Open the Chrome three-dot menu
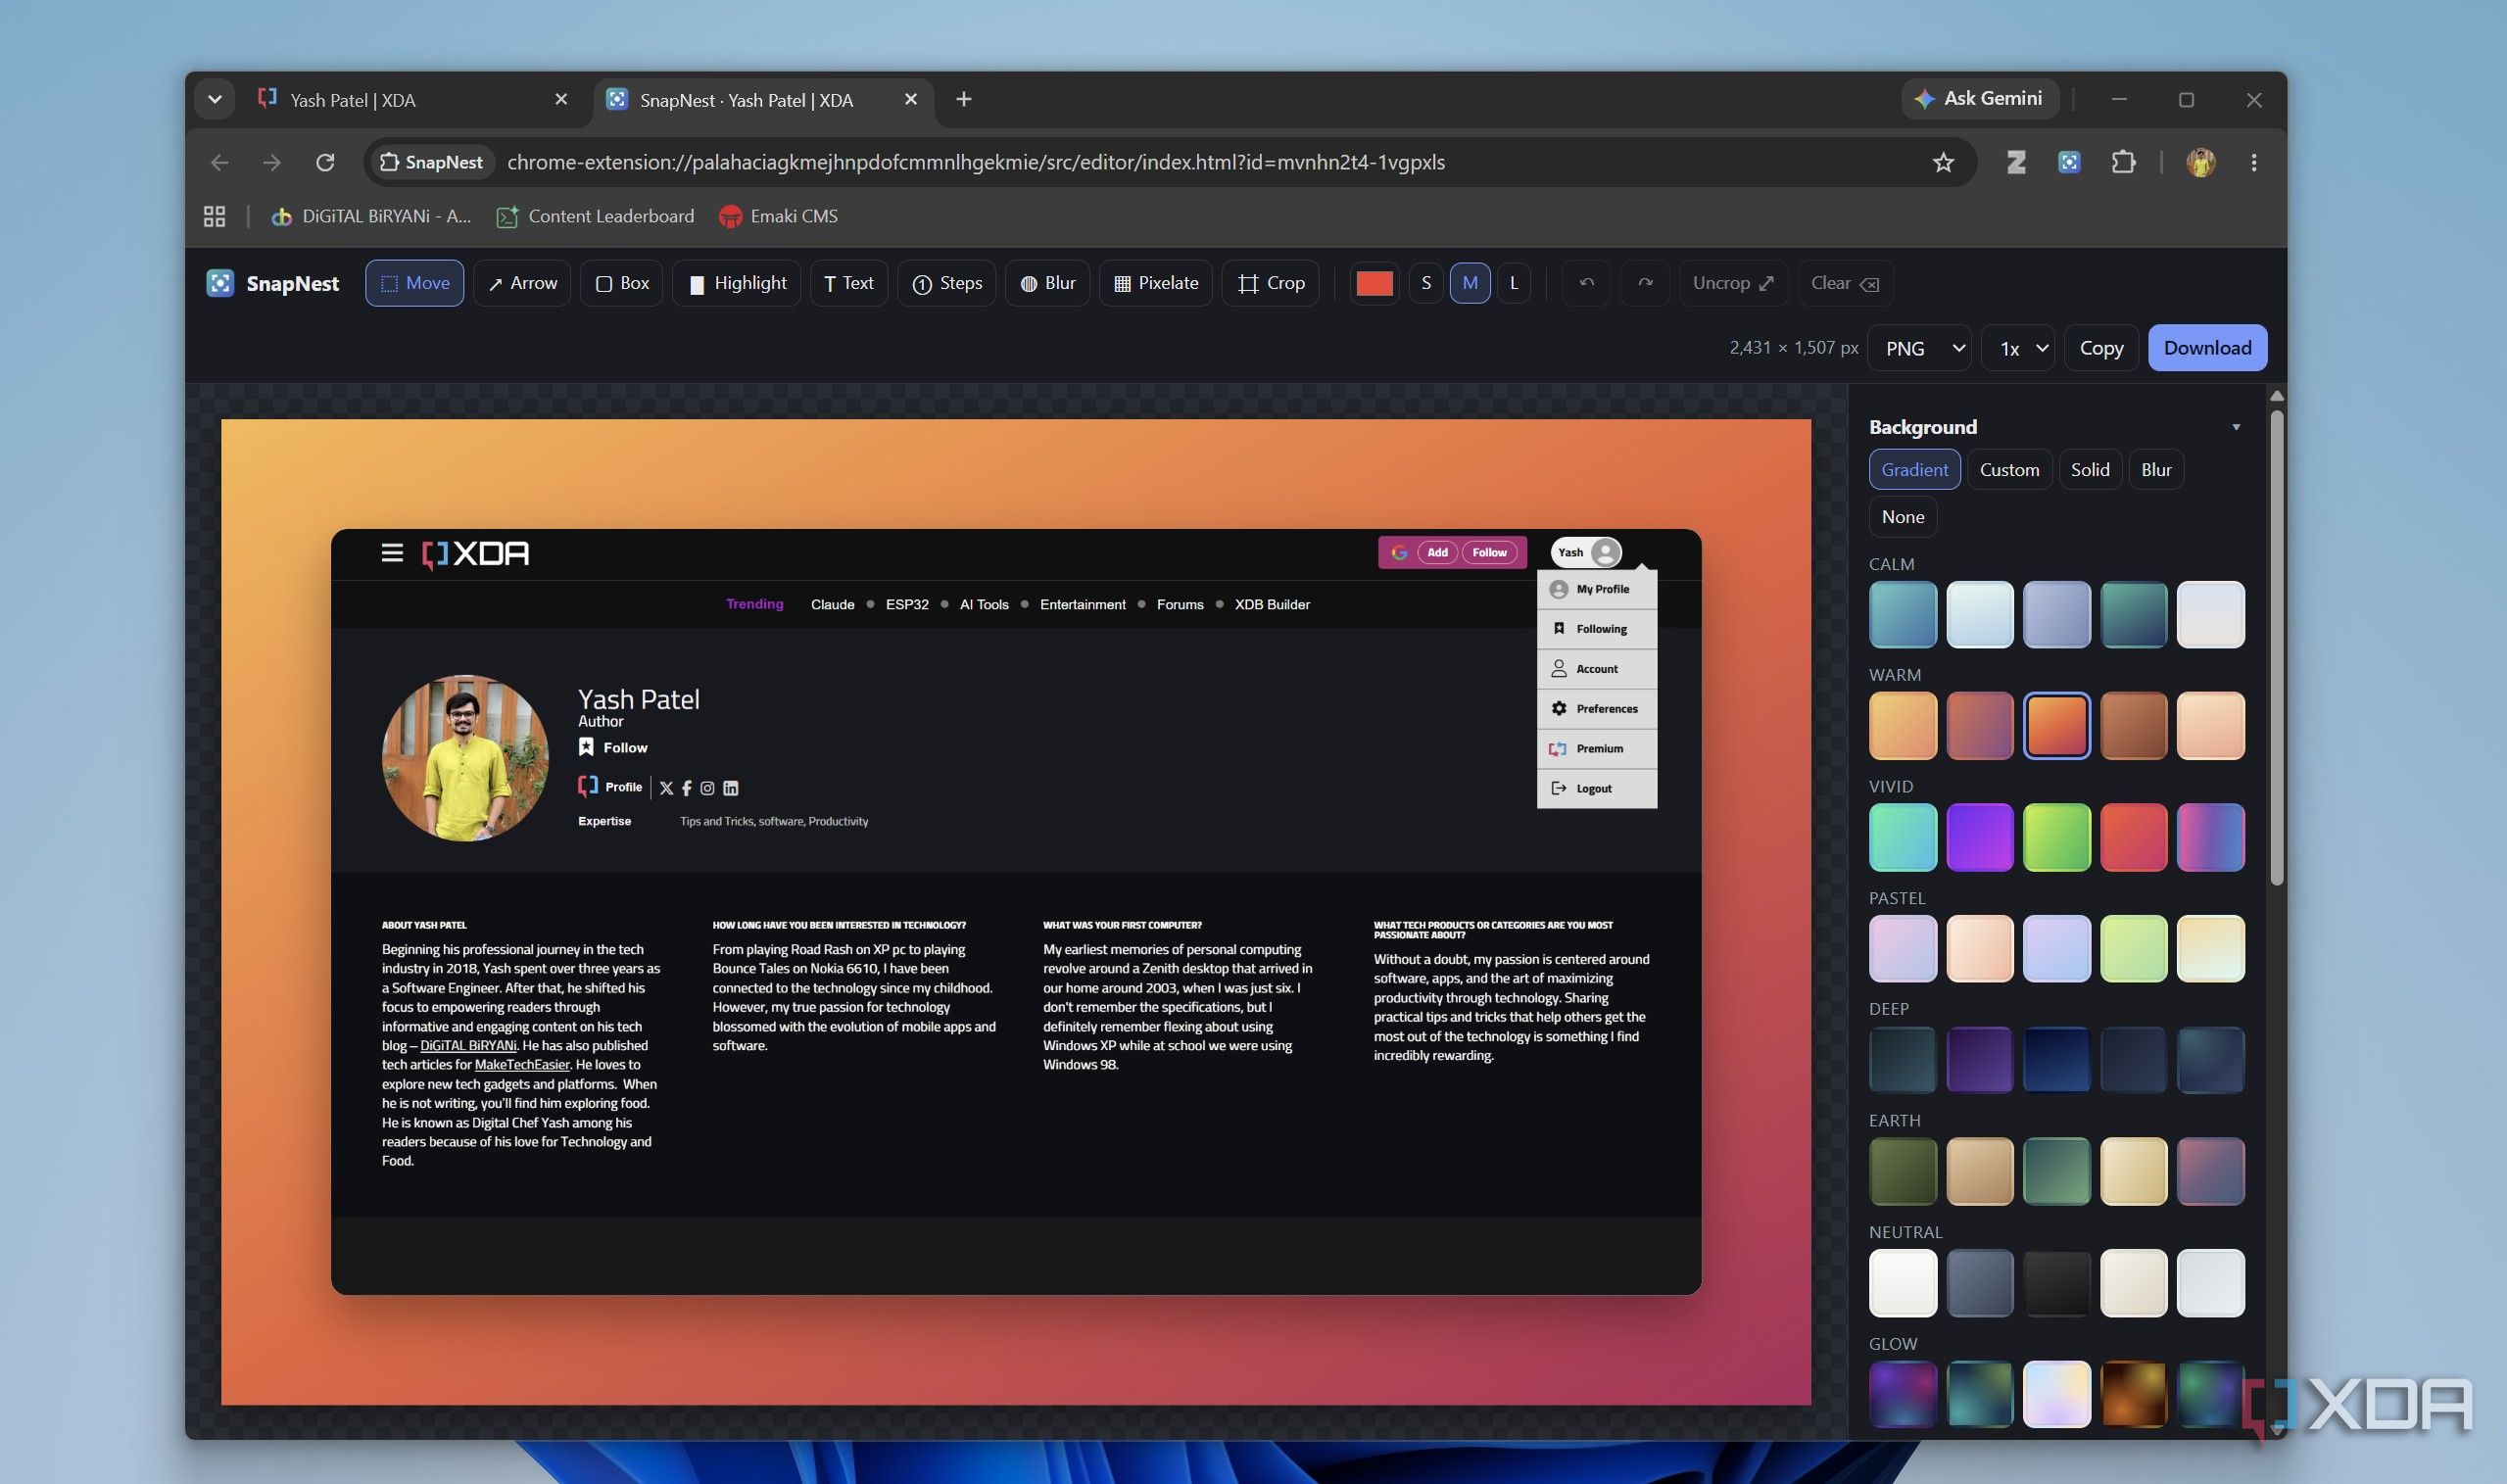Image resolution: width=2507 pixels, height=1484 pixels. 2253,162
